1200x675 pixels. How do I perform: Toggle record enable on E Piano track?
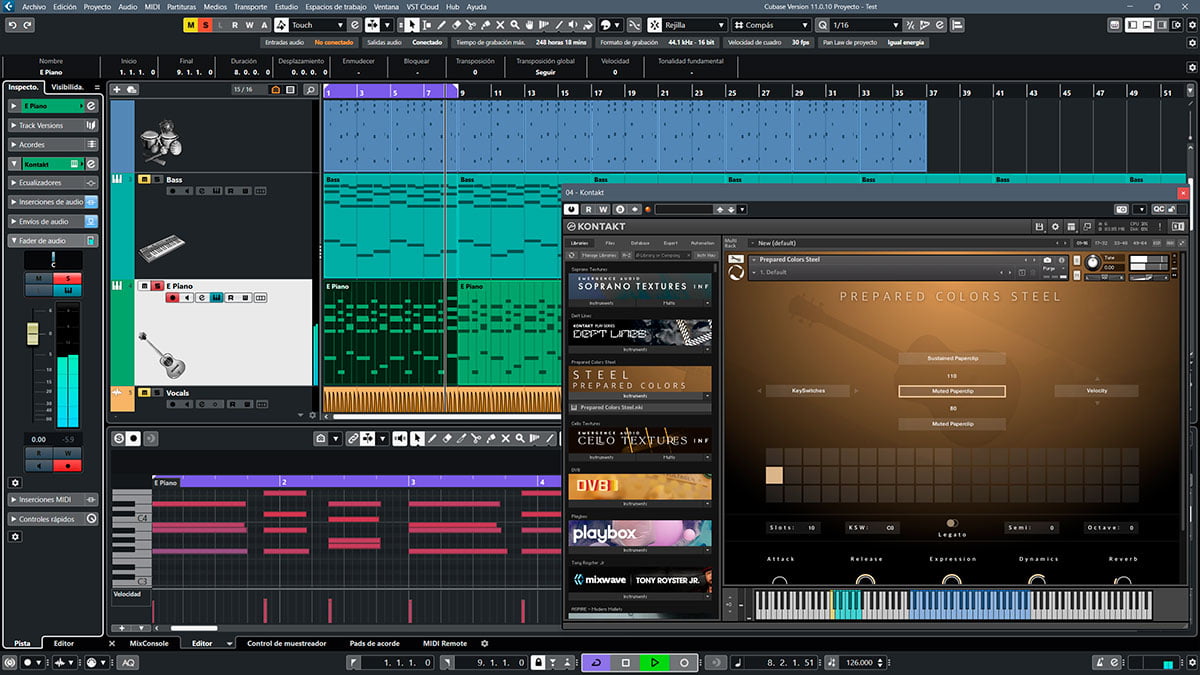173,297
